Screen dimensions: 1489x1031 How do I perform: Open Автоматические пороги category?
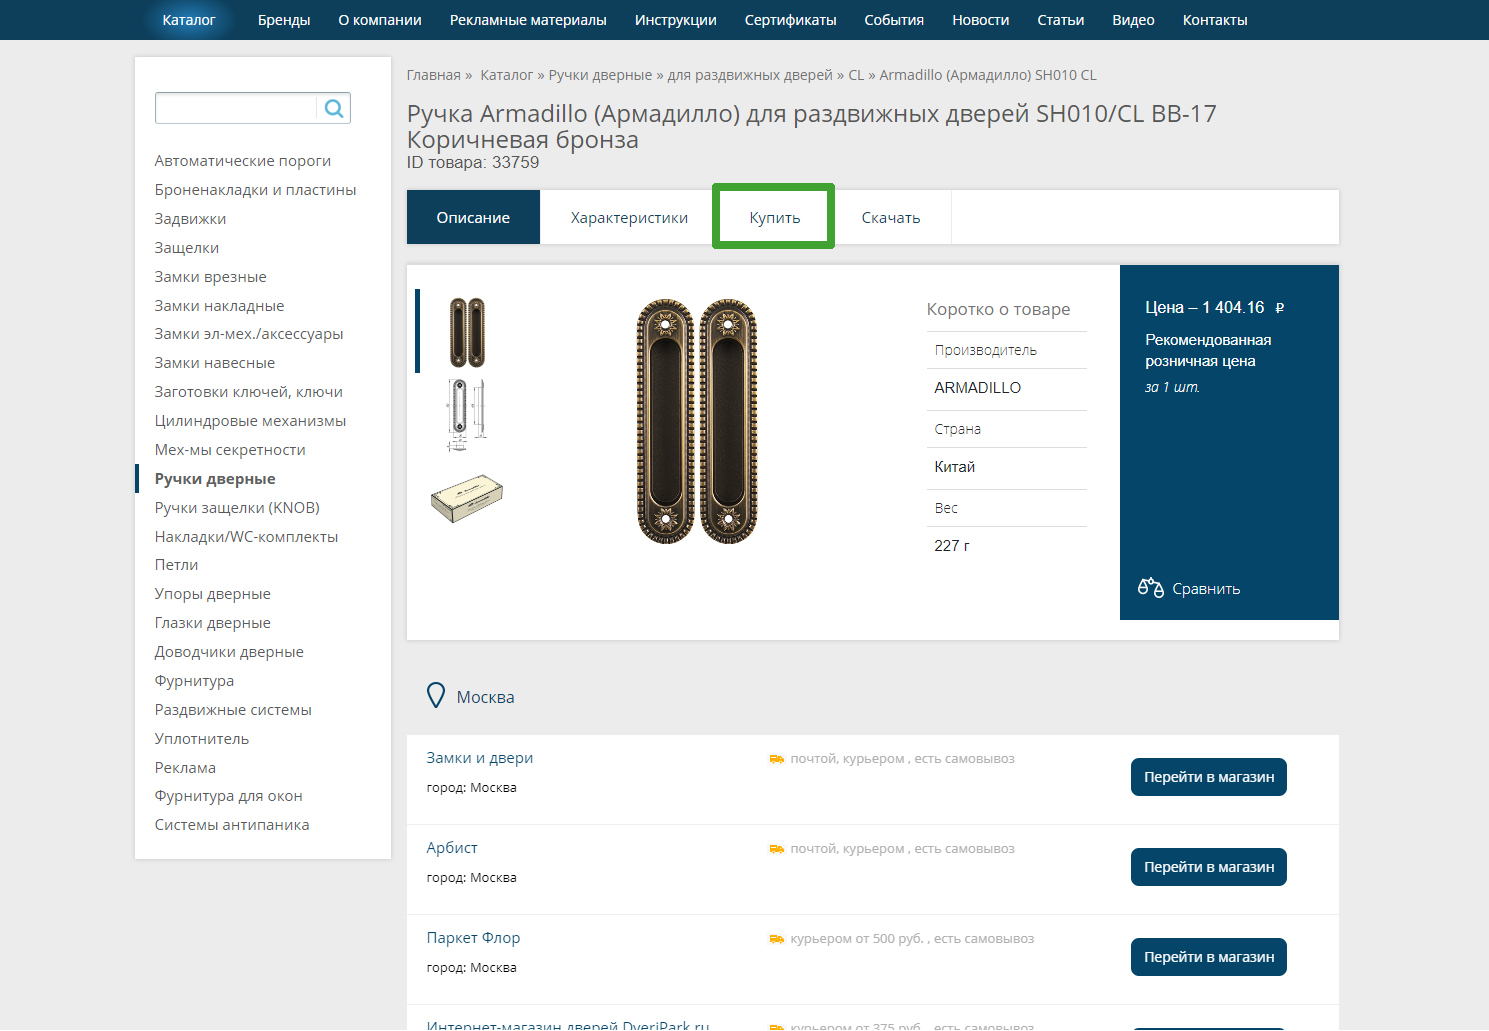tap(243, 161)
